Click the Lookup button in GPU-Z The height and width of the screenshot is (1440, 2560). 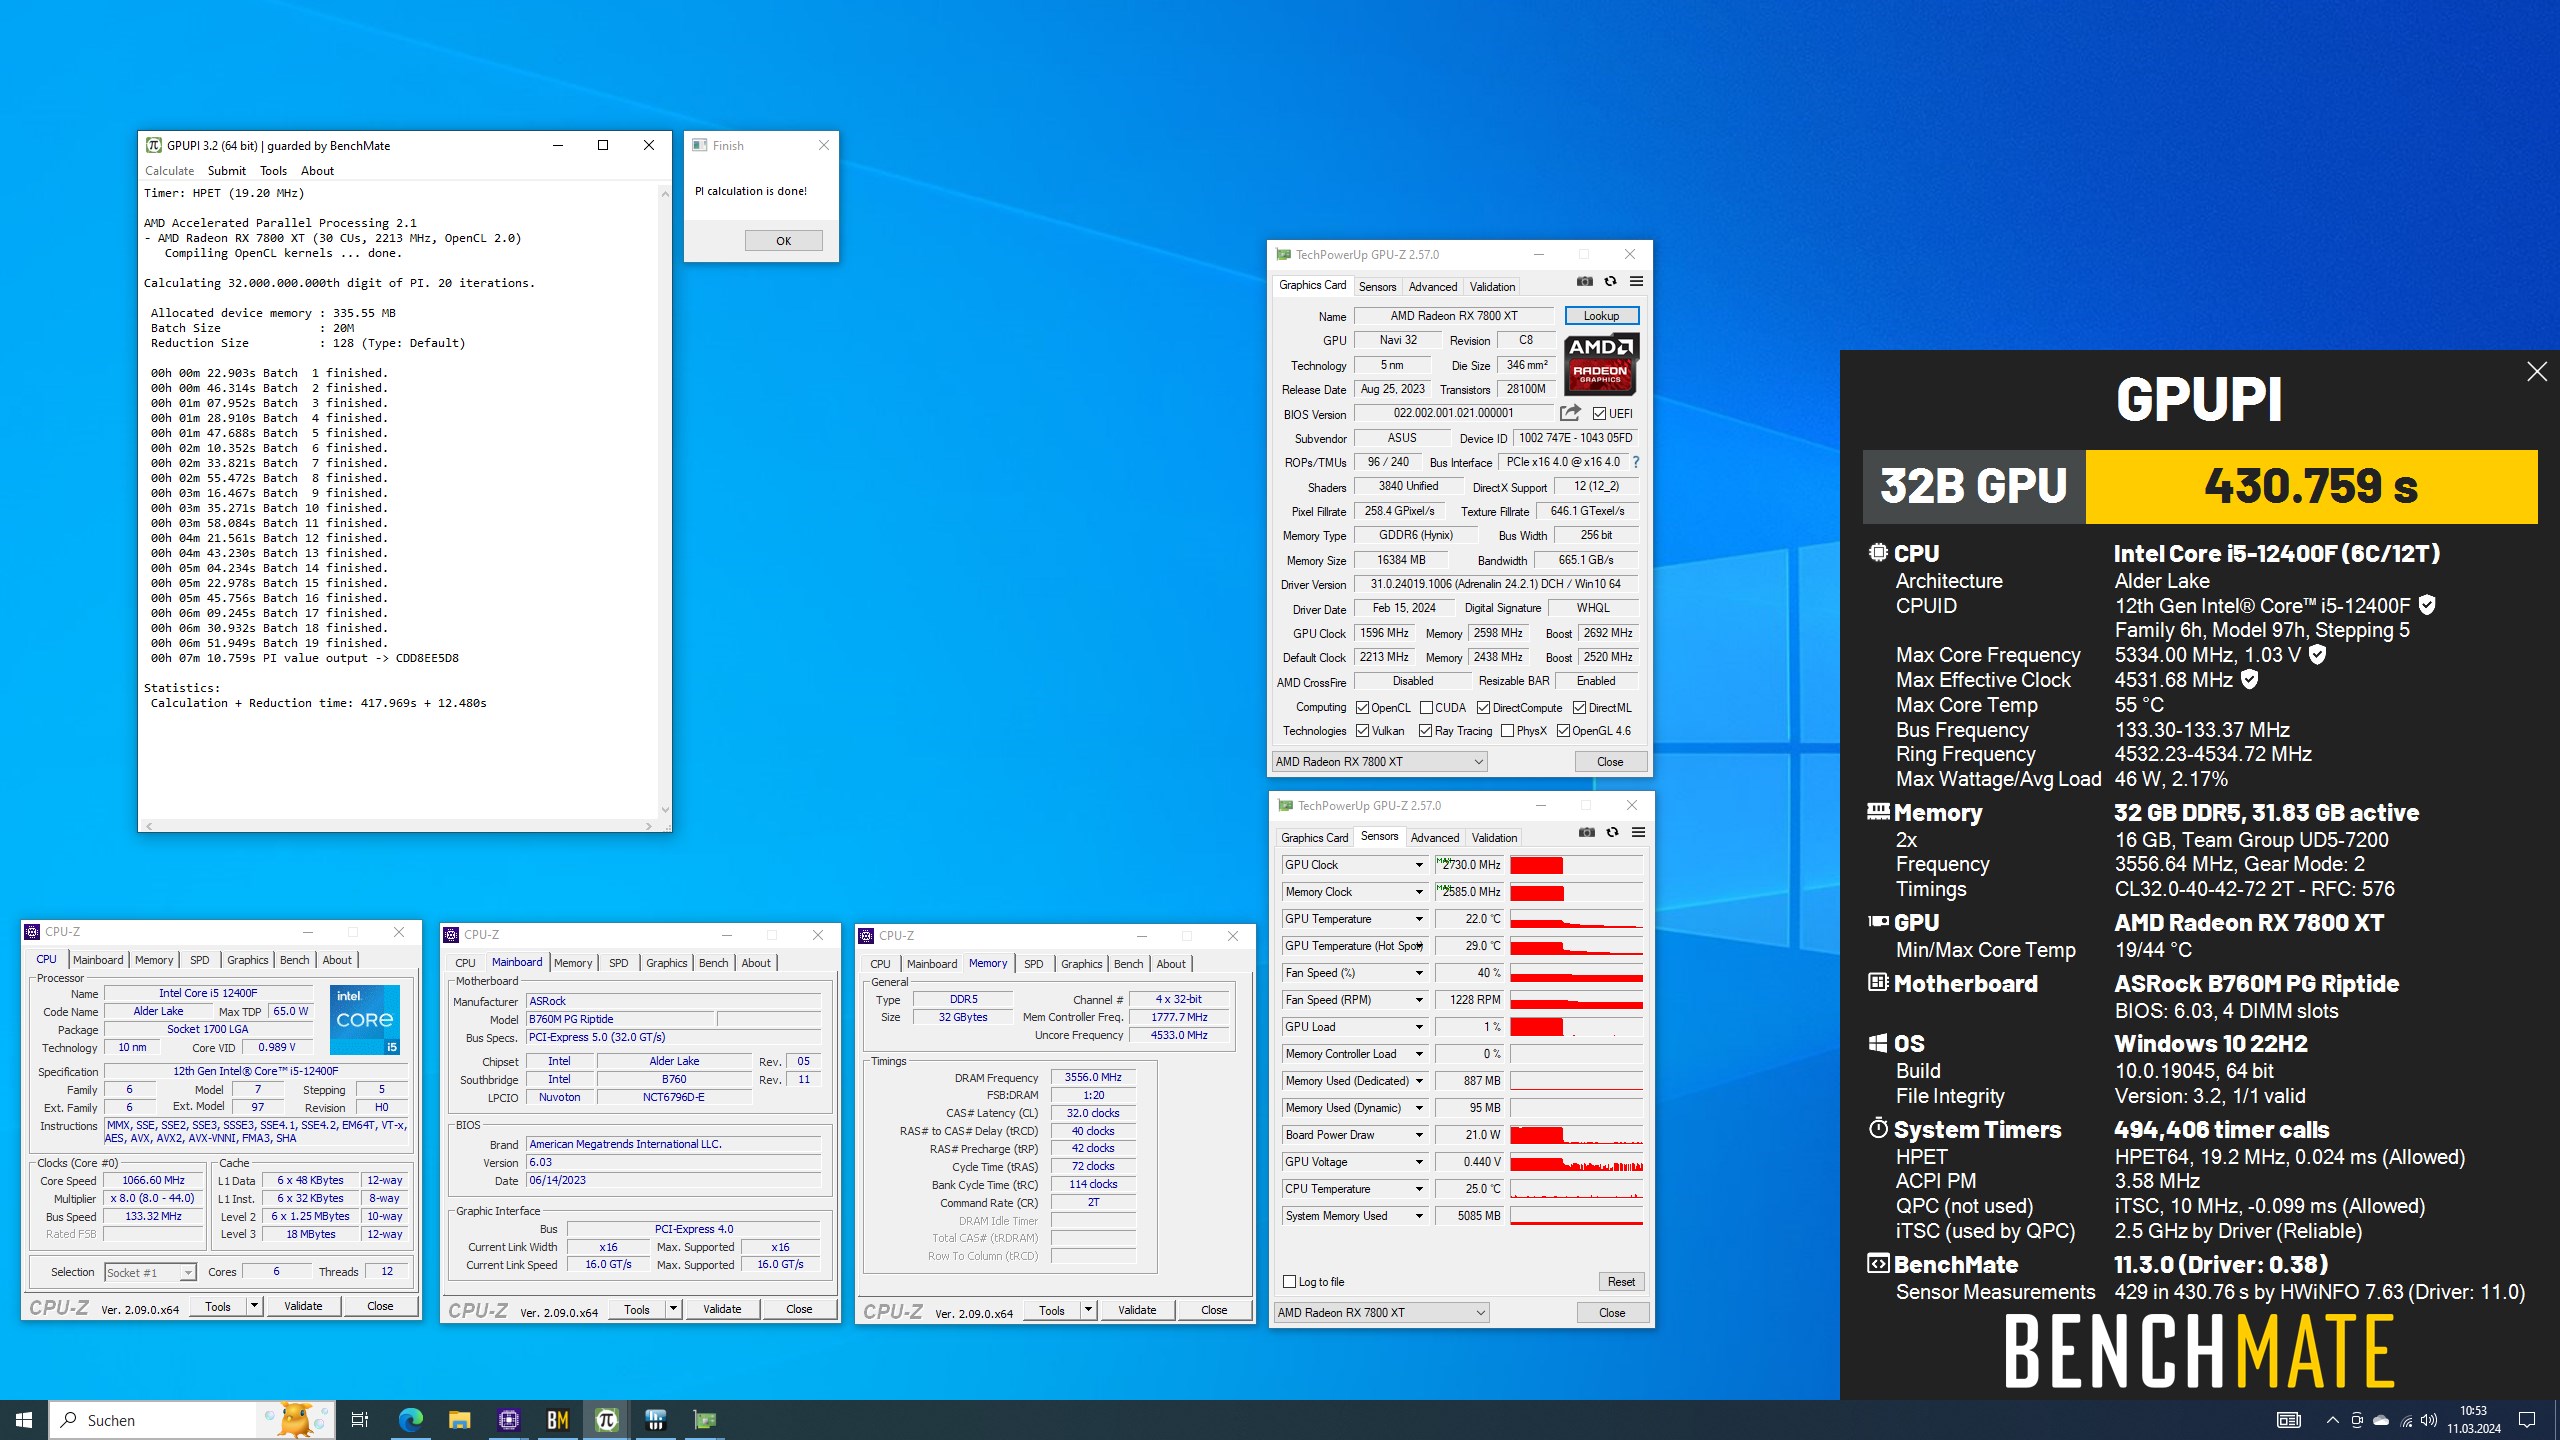click(x=1601, y=316)
